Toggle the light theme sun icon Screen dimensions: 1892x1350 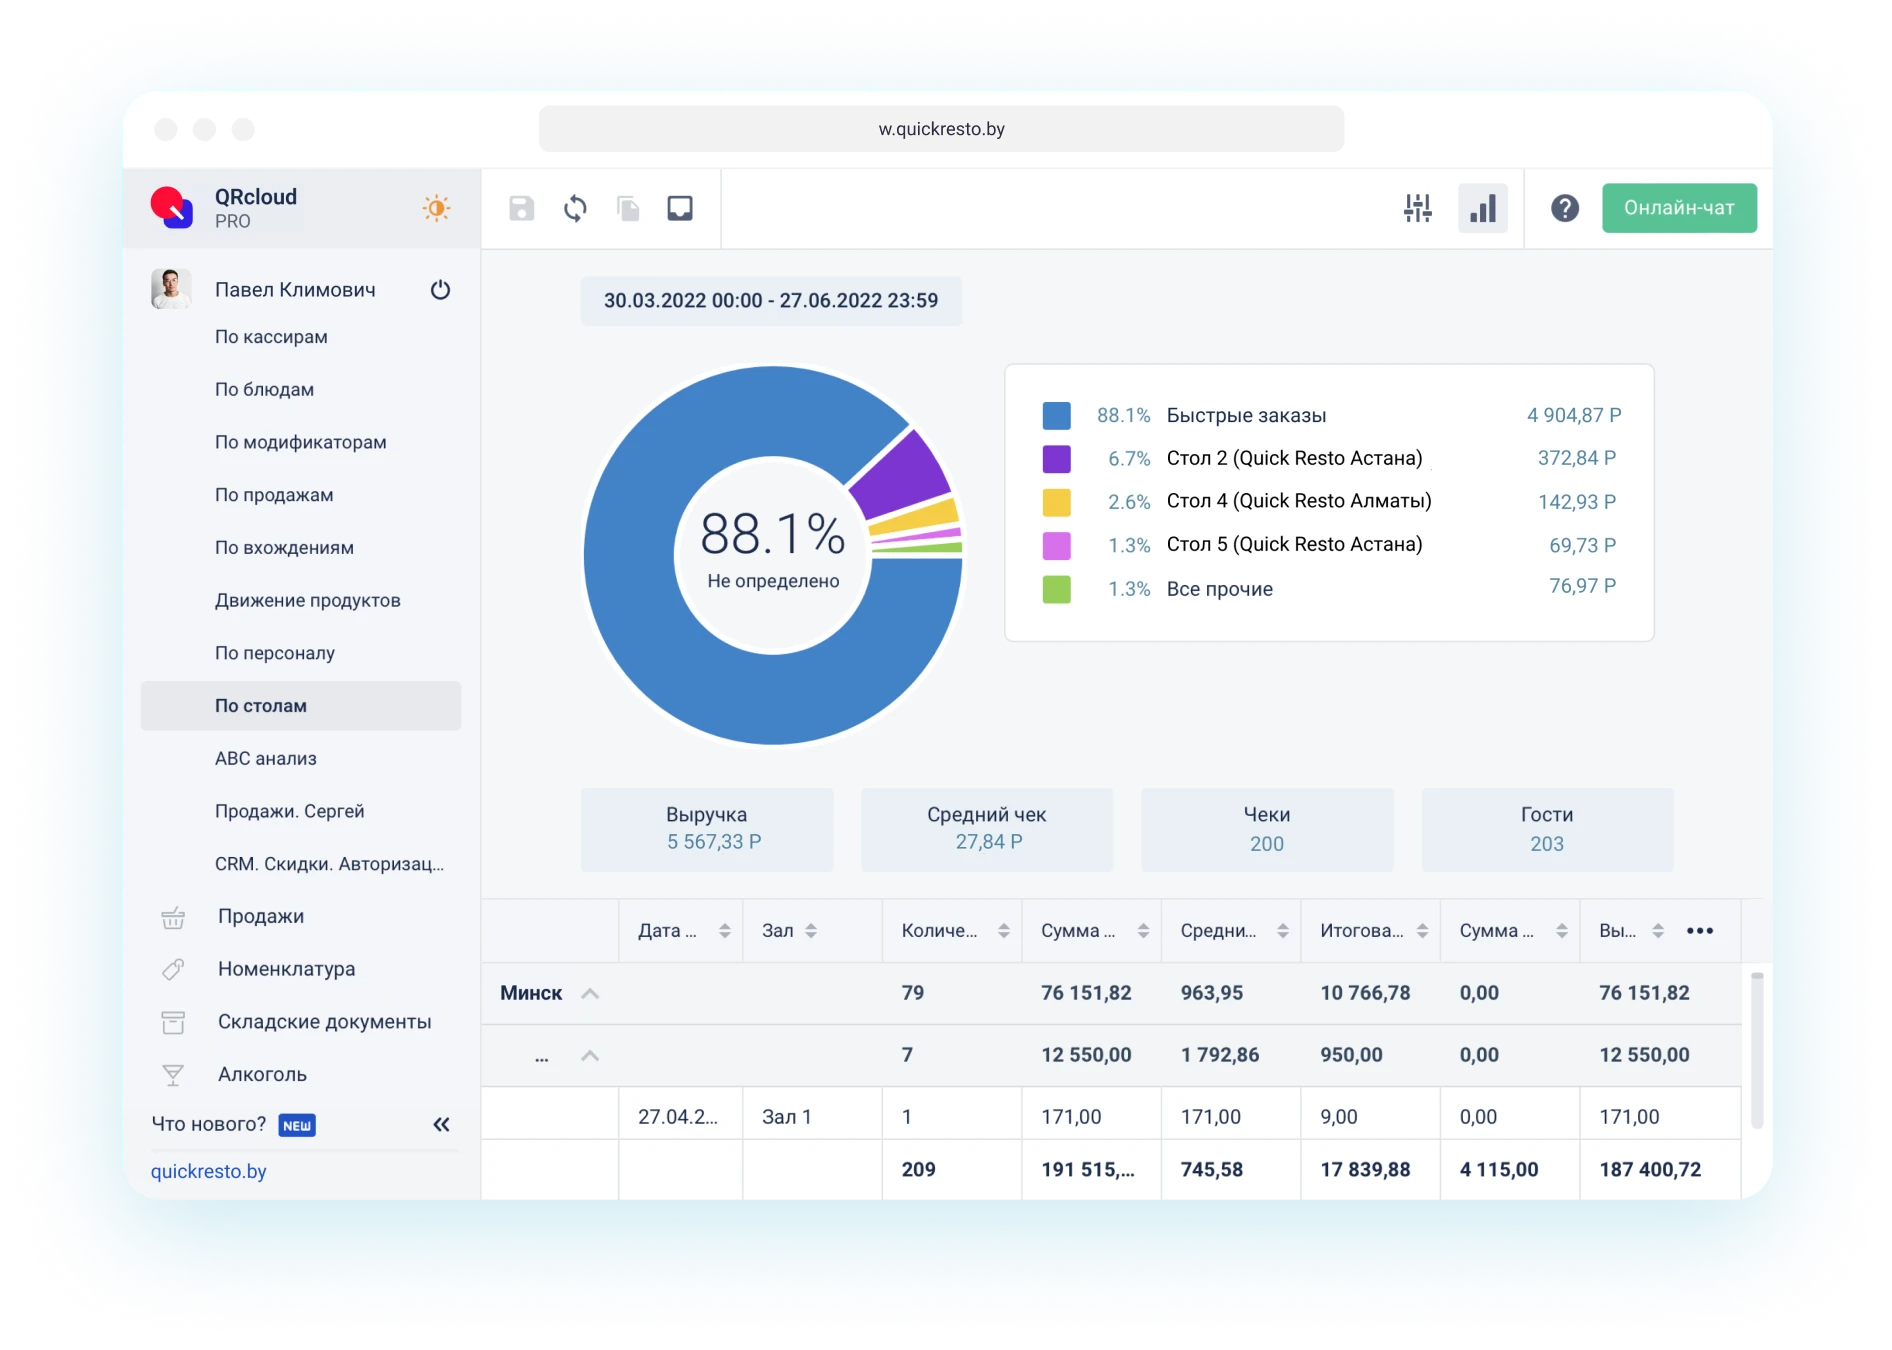(x=436, y=208)
